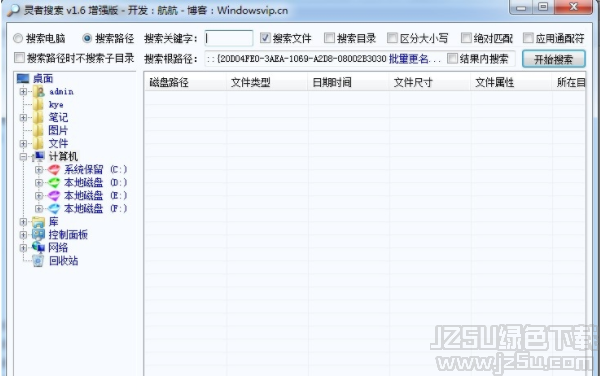Click the Desktop (桌面) monitor icon
Viewport: 600px width, 376px height.
(x=23, y=78)
